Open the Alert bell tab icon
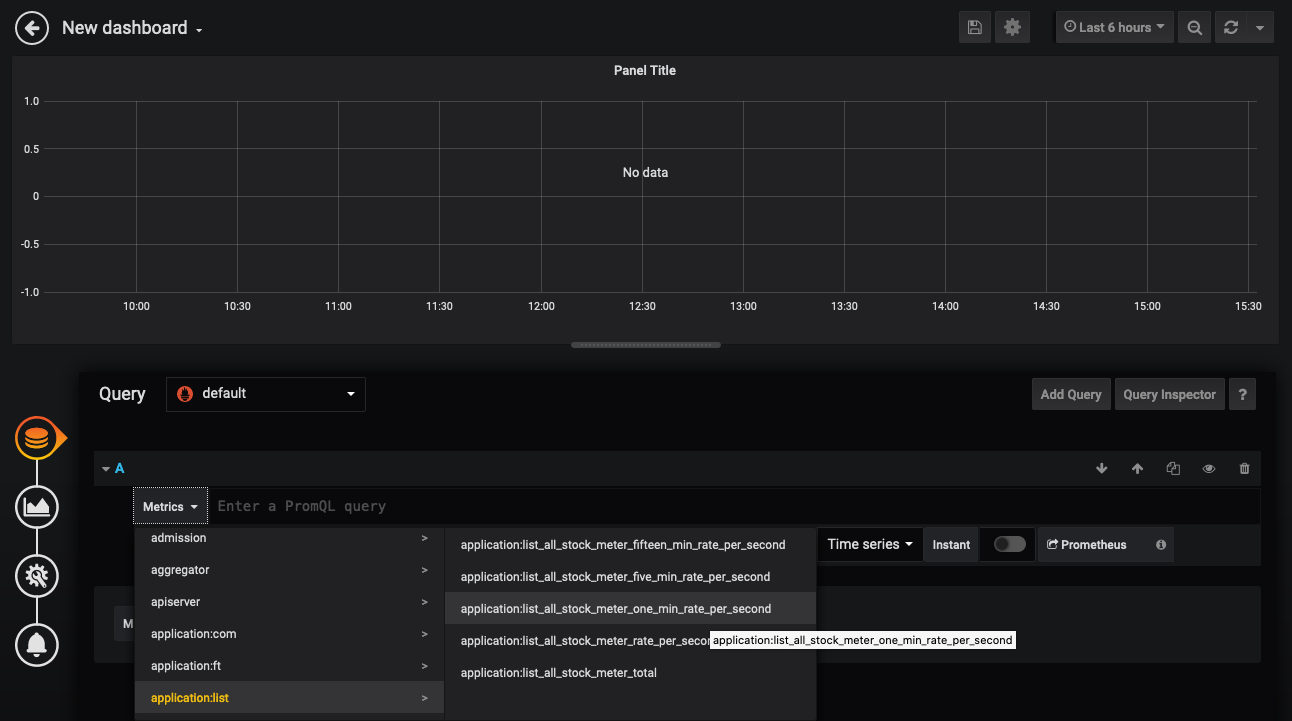Image resolution: width=1292 pixels, height=721 pixels. (37, 644)
